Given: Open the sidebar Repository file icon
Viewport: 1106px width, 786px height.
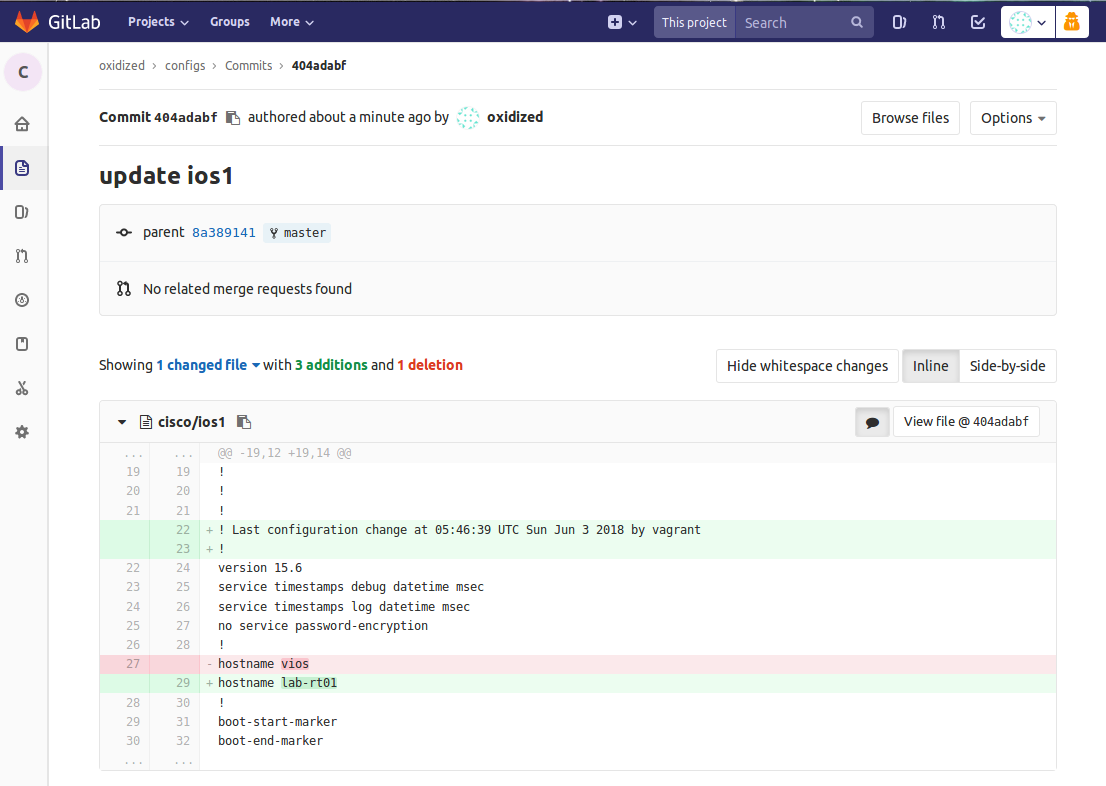Looking at the screenshot, I should (x=22, y=168).
